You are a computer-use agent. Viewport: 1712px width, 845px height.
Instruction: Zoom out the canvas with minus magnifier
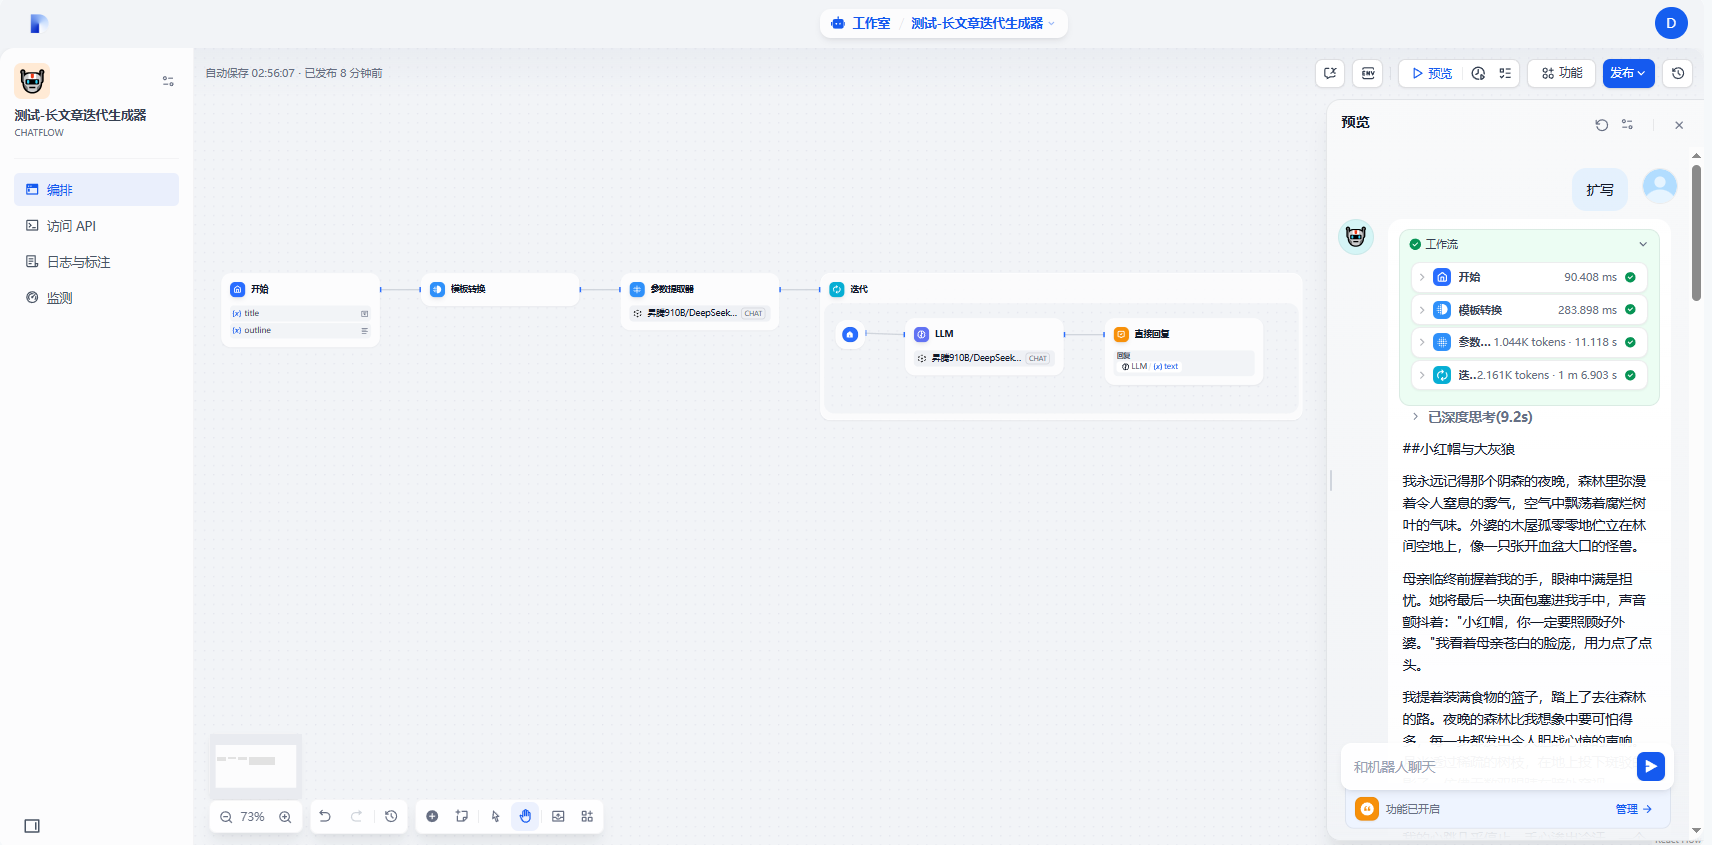coord(226,817)
